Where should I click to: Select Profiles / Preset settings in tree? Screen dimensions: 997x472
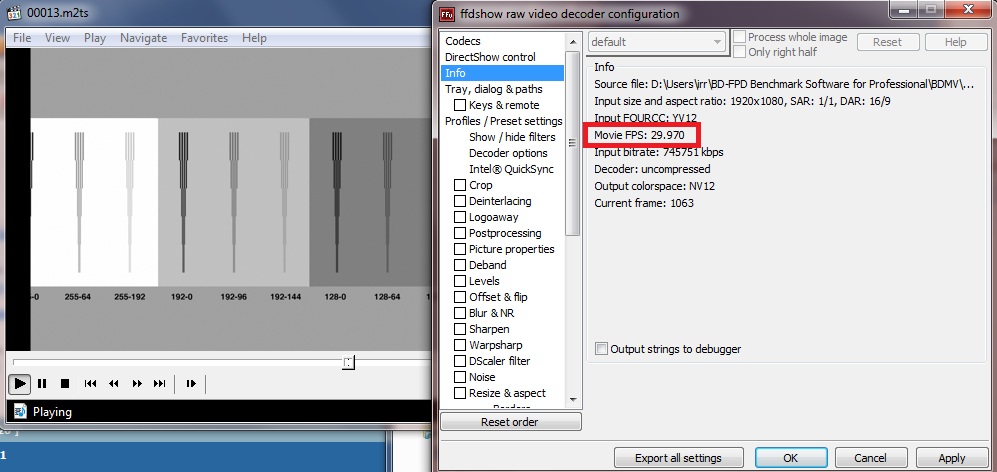[503, 121]
